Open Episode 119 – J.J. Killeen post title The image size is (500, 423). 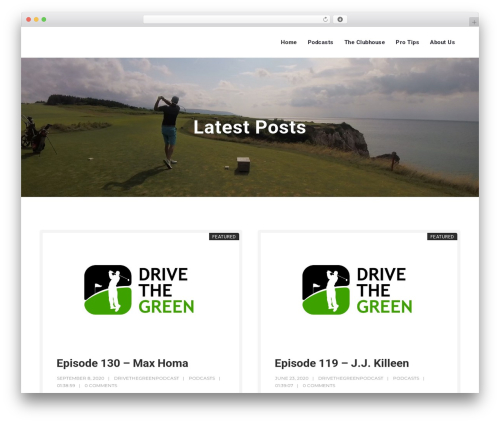[342, 363]
